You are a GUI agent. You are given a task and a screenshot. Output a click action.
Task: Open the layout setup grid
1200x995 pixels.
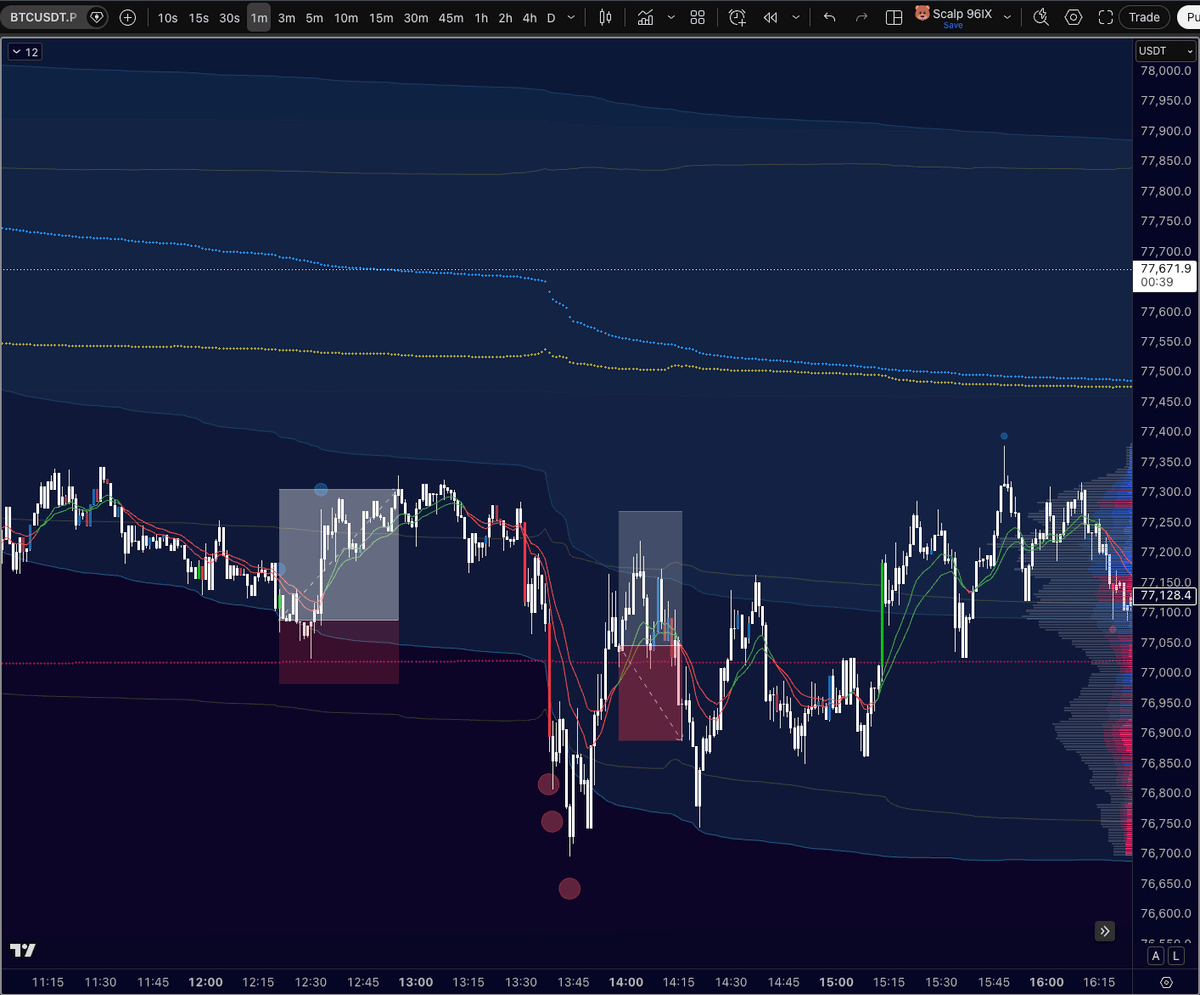[893, 17]
